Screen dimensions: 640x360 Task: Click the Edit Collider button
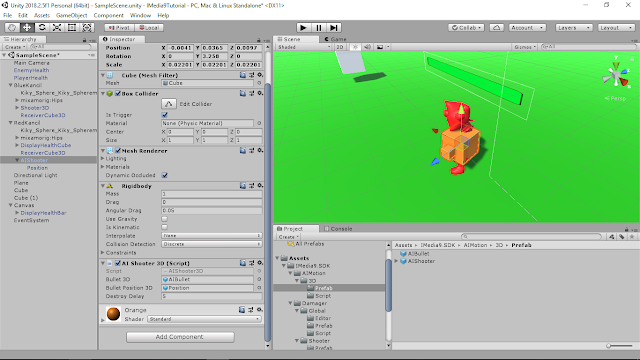(169, 104)
